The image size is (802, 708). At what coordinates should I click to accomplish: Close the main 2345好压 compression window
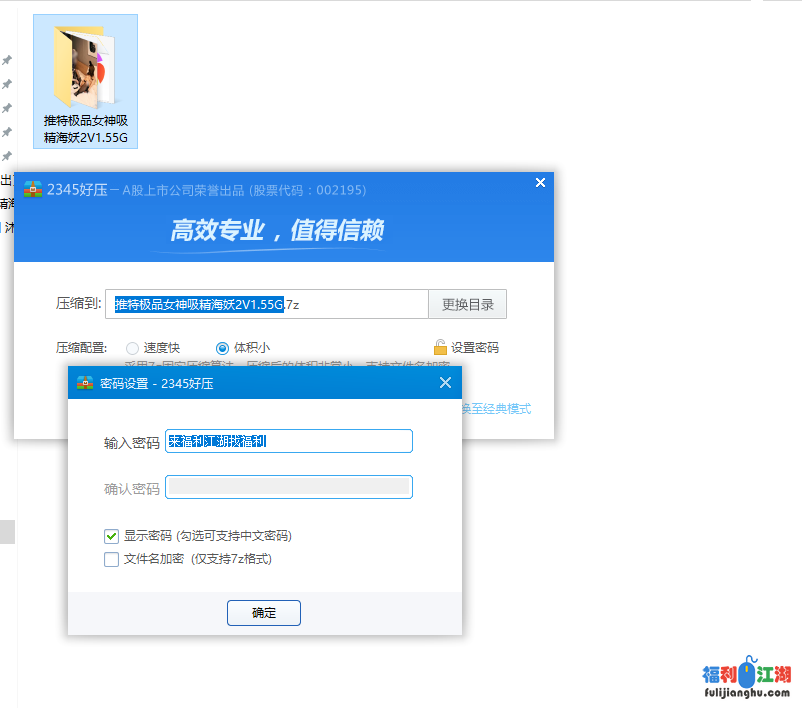(540, 183)
